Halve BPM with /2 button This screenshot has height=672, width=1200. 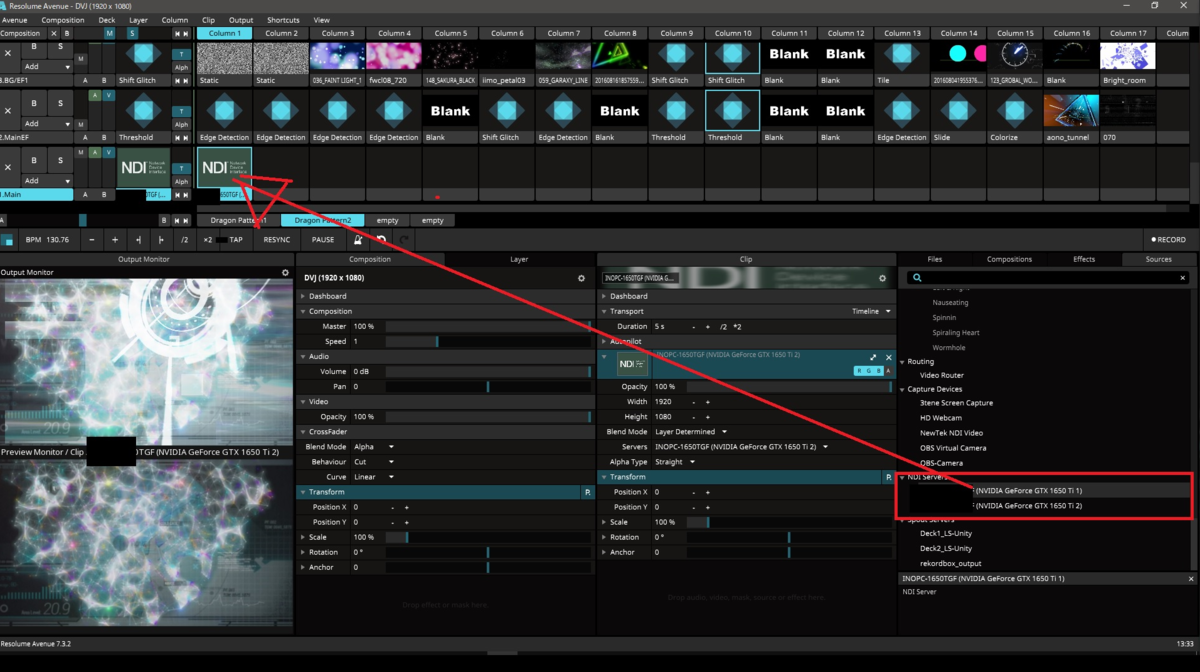point(184,240)
